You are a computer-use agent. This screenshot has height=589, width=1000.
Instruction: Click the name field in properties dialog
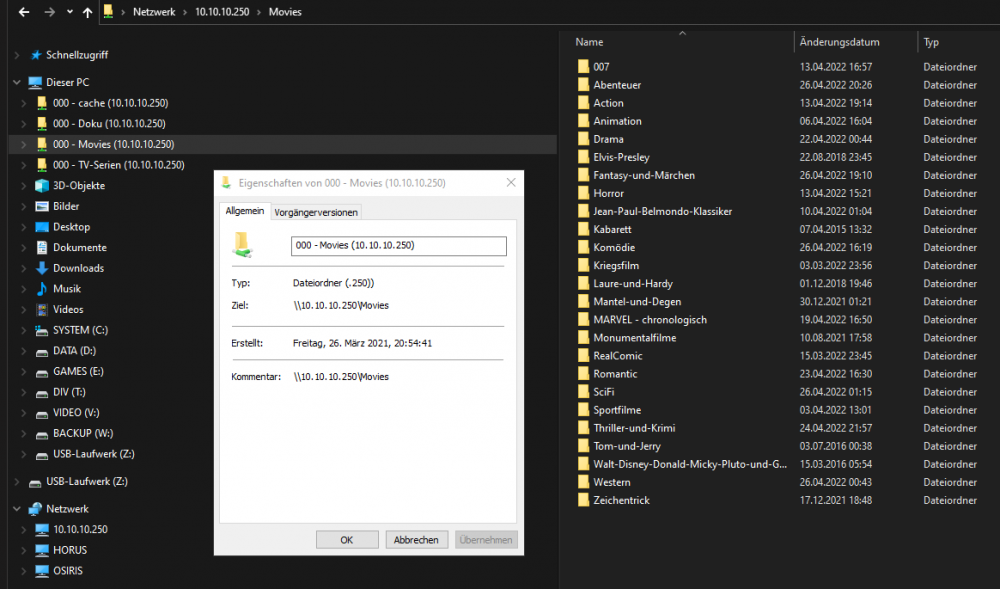[399, 245]
